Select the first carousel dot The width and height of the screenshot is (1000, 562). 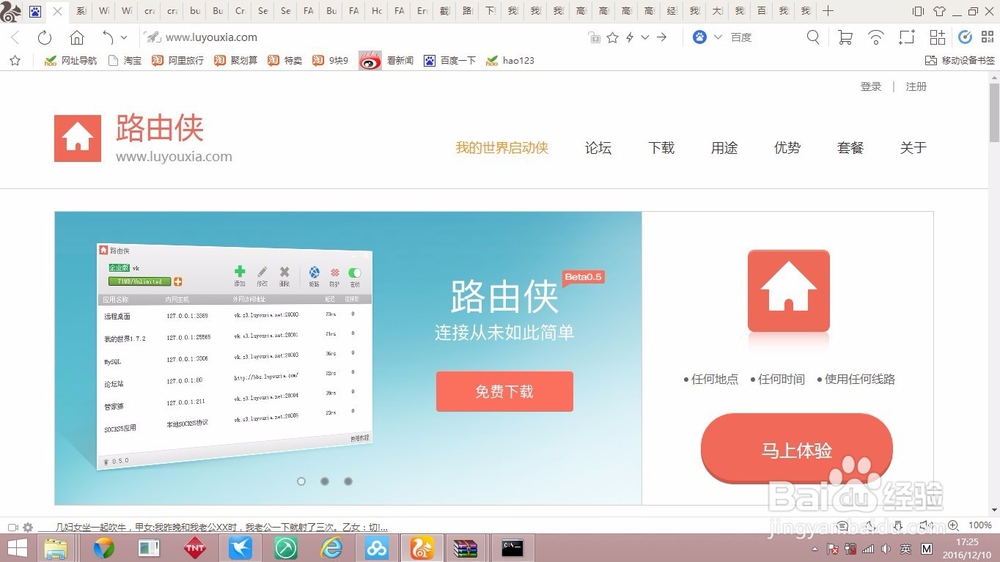(x=301, y=482)
